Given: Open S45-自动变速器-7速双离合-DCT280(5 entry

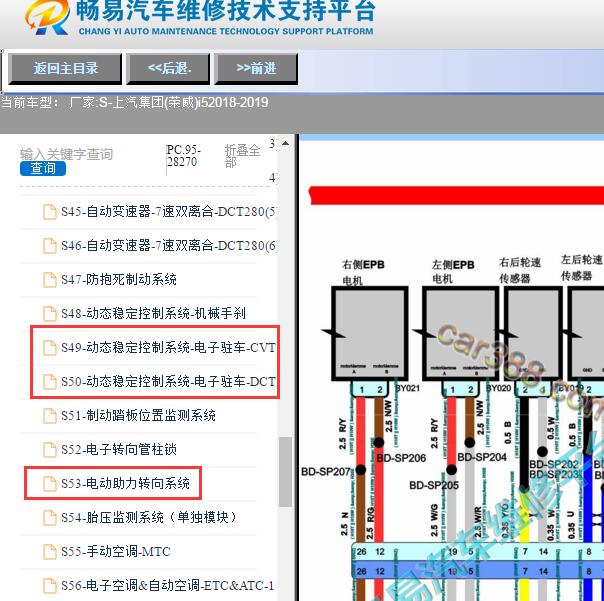Looking at the screenshot, I should click(168, 212).
